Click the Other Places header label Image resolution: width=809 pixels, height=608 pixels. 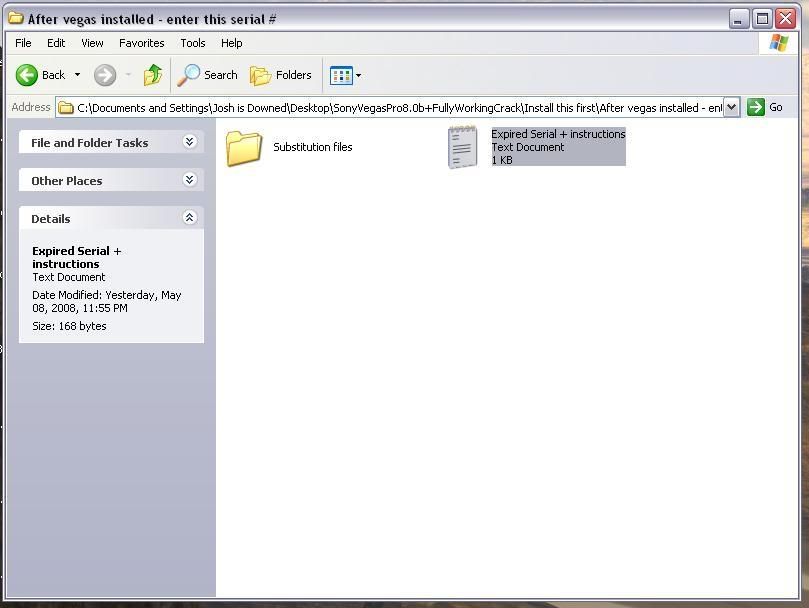[x=67, y=181]
